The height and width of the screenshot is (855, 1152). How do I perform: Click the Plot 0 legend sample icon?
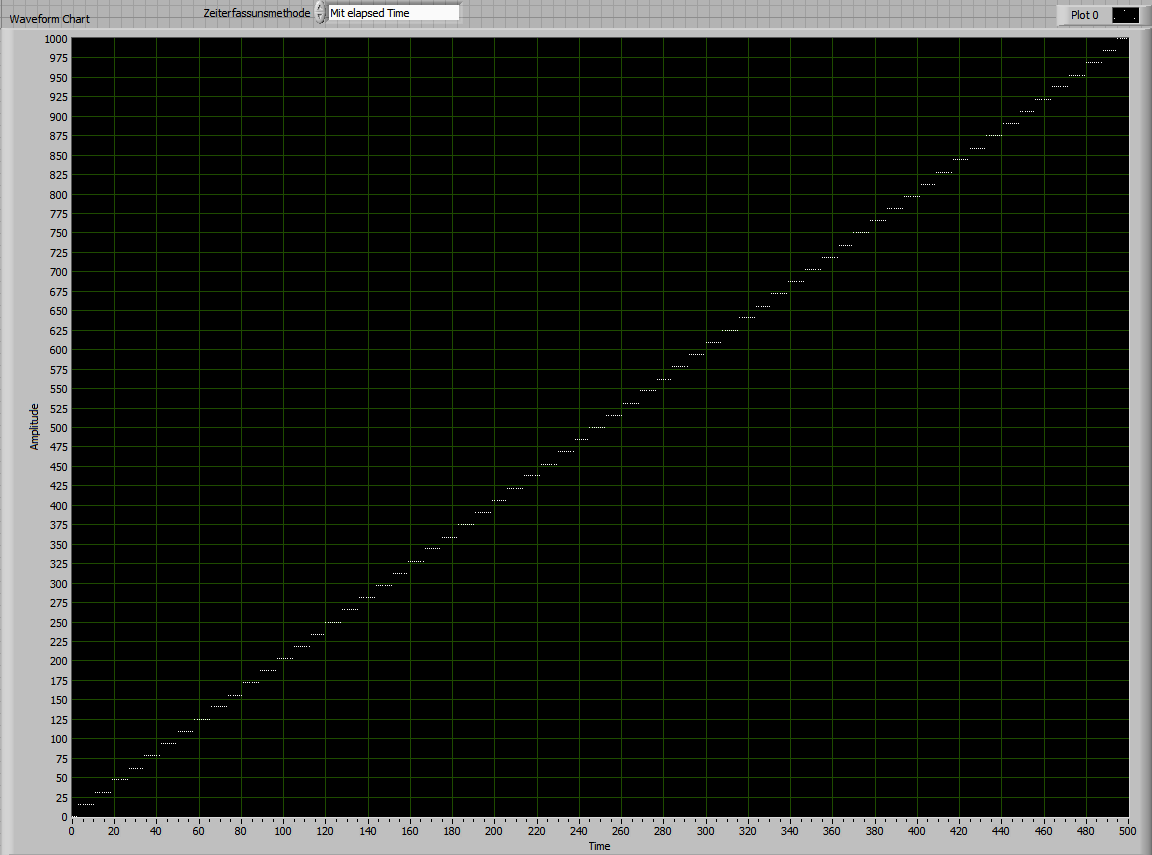point(1125,15)
